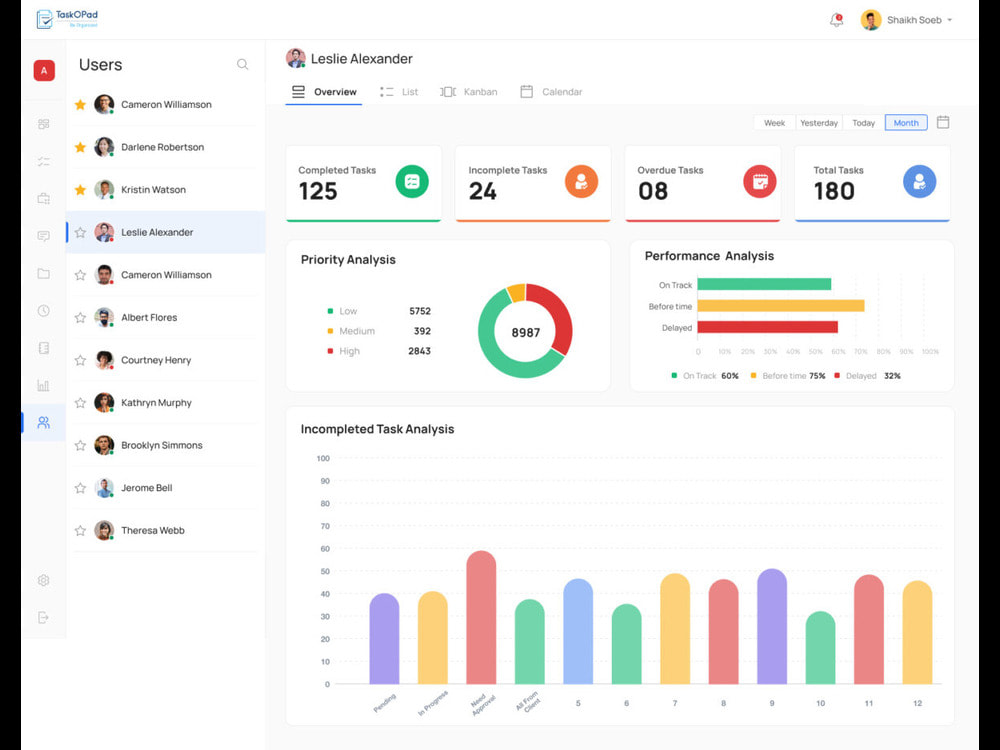Click the priority donut chart center 8987
Screen dimensions: 1000x750
tap(526, 332)
